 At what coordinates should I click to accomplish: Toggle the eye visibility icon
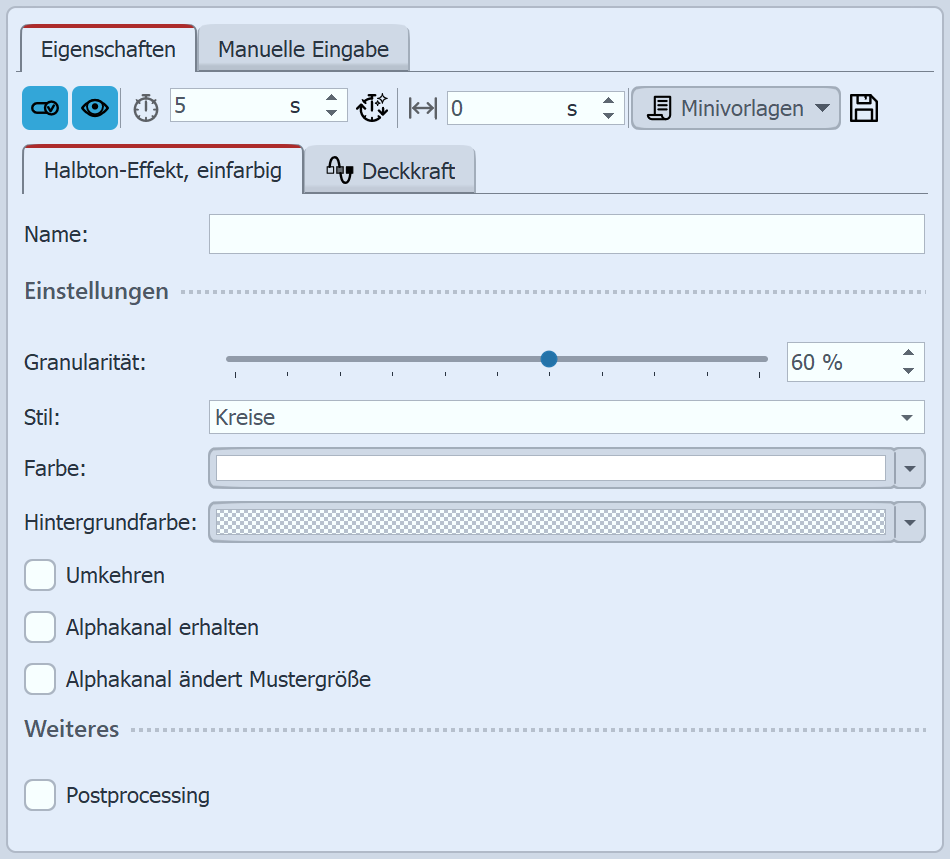[x=95, y=108]
